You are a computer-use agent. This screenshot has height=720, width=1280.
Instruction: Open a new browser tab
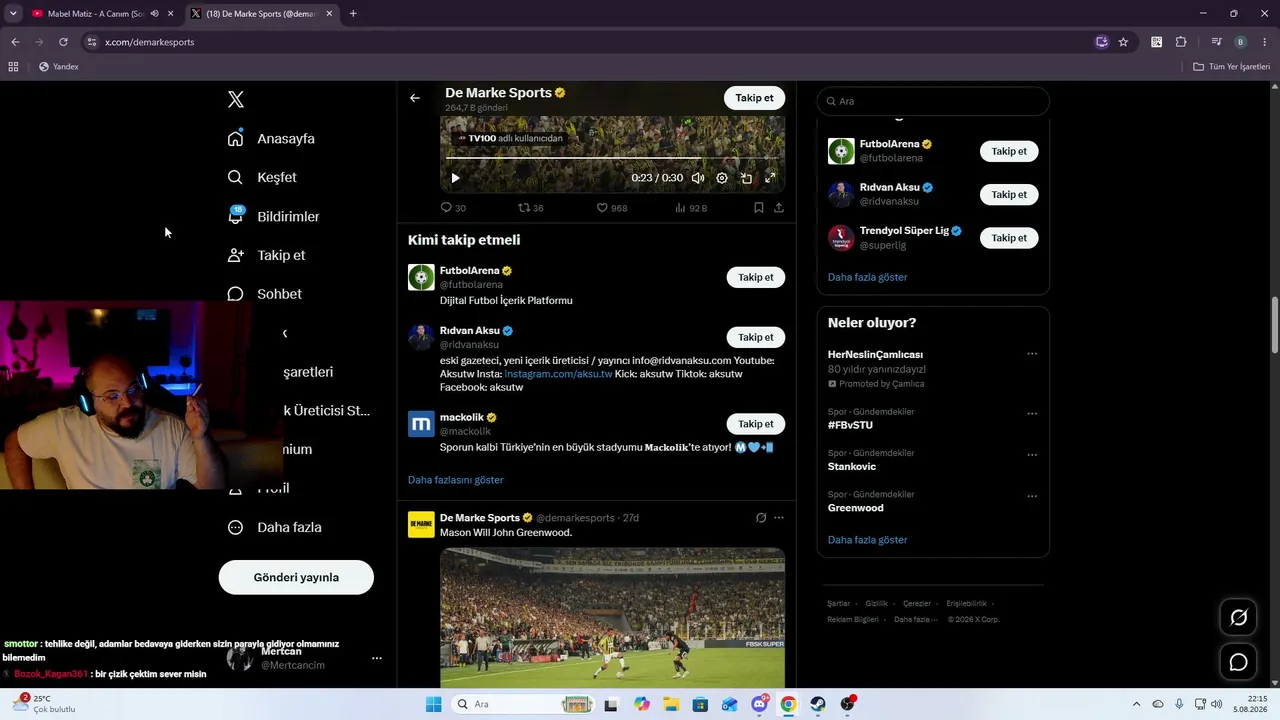click(x=353, y=14)
